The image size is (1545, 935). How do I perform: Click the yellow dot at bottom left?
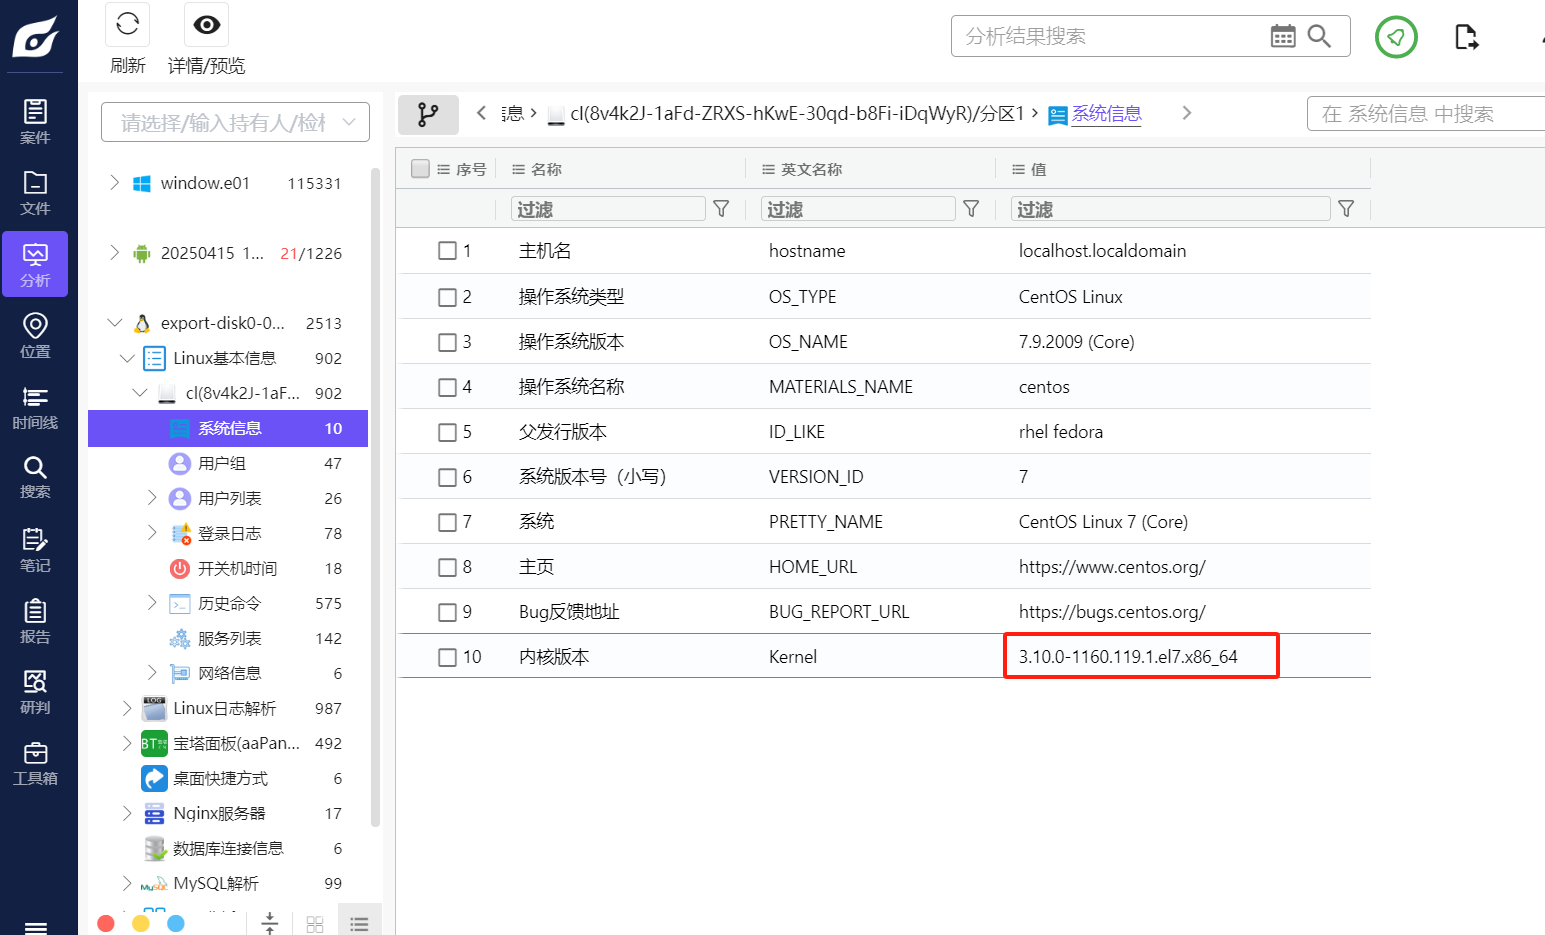point(141,923)
